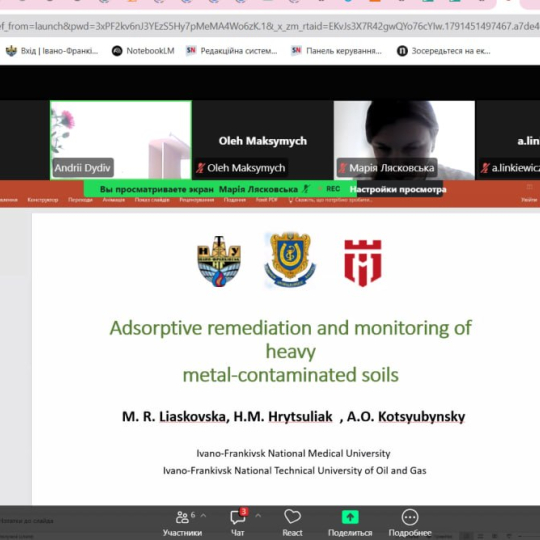Screen dimensions: 540x540
Task: Click the red chat notification badge
Action: click(244, 512)
